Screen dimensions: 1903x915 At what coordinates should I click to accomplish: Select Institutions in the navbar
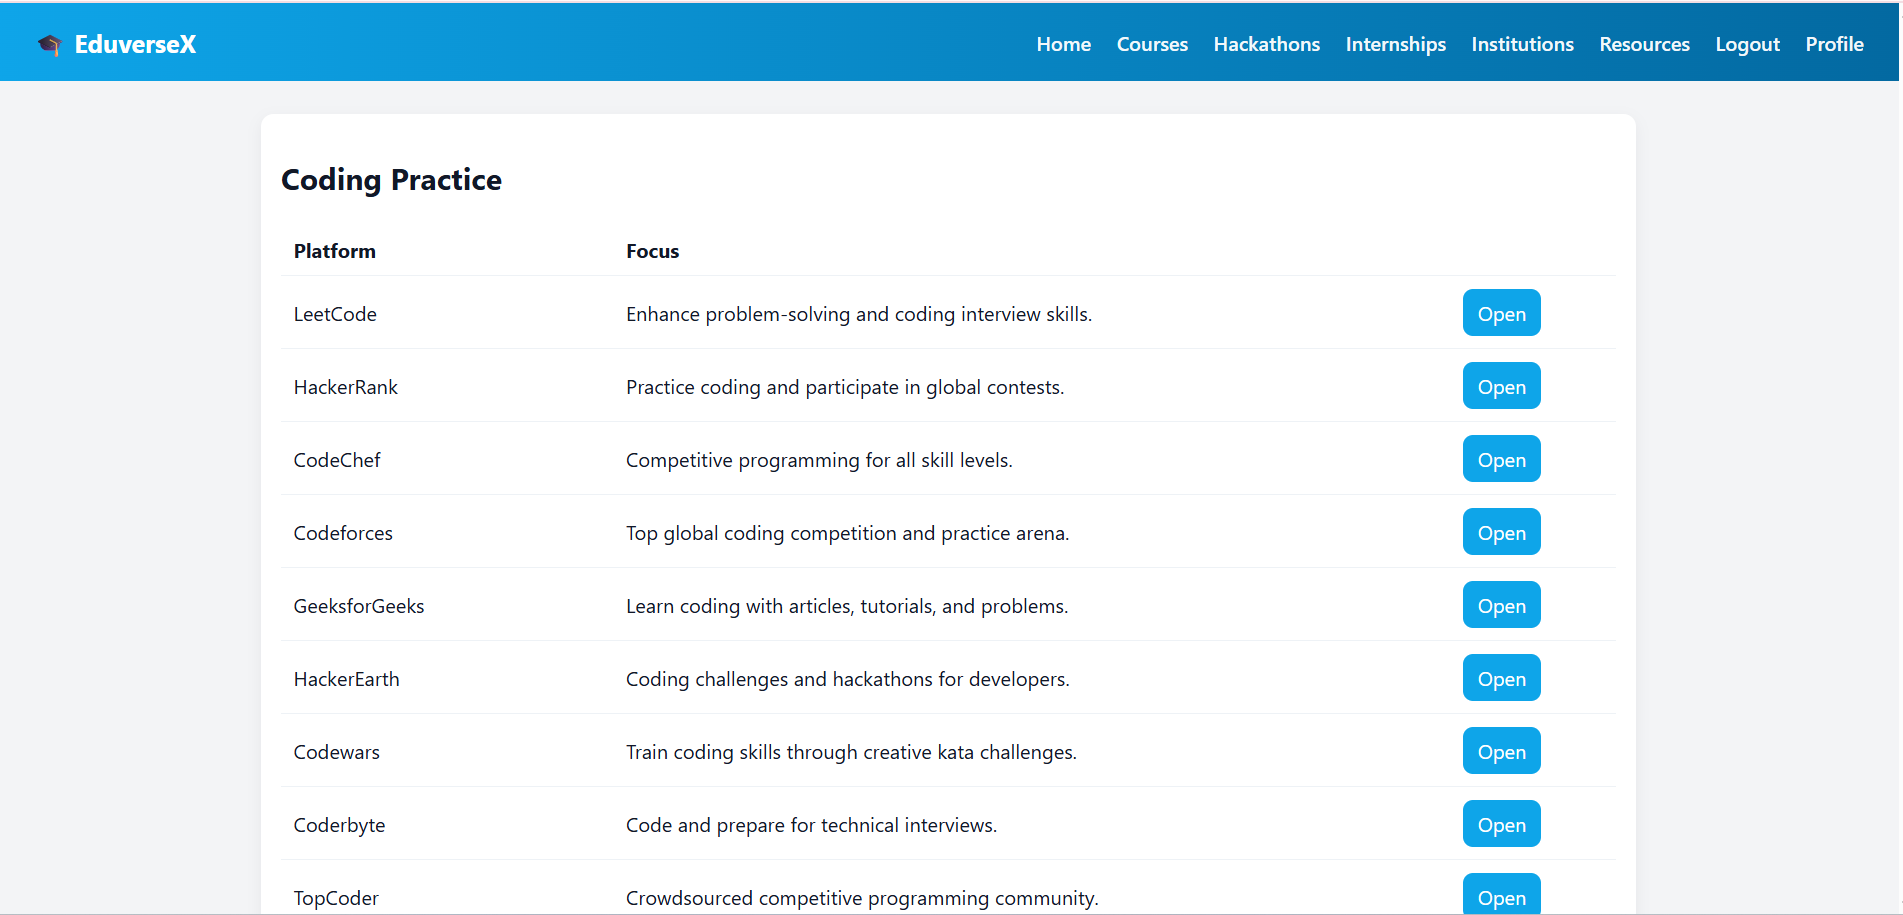[x=1522, y=44]
